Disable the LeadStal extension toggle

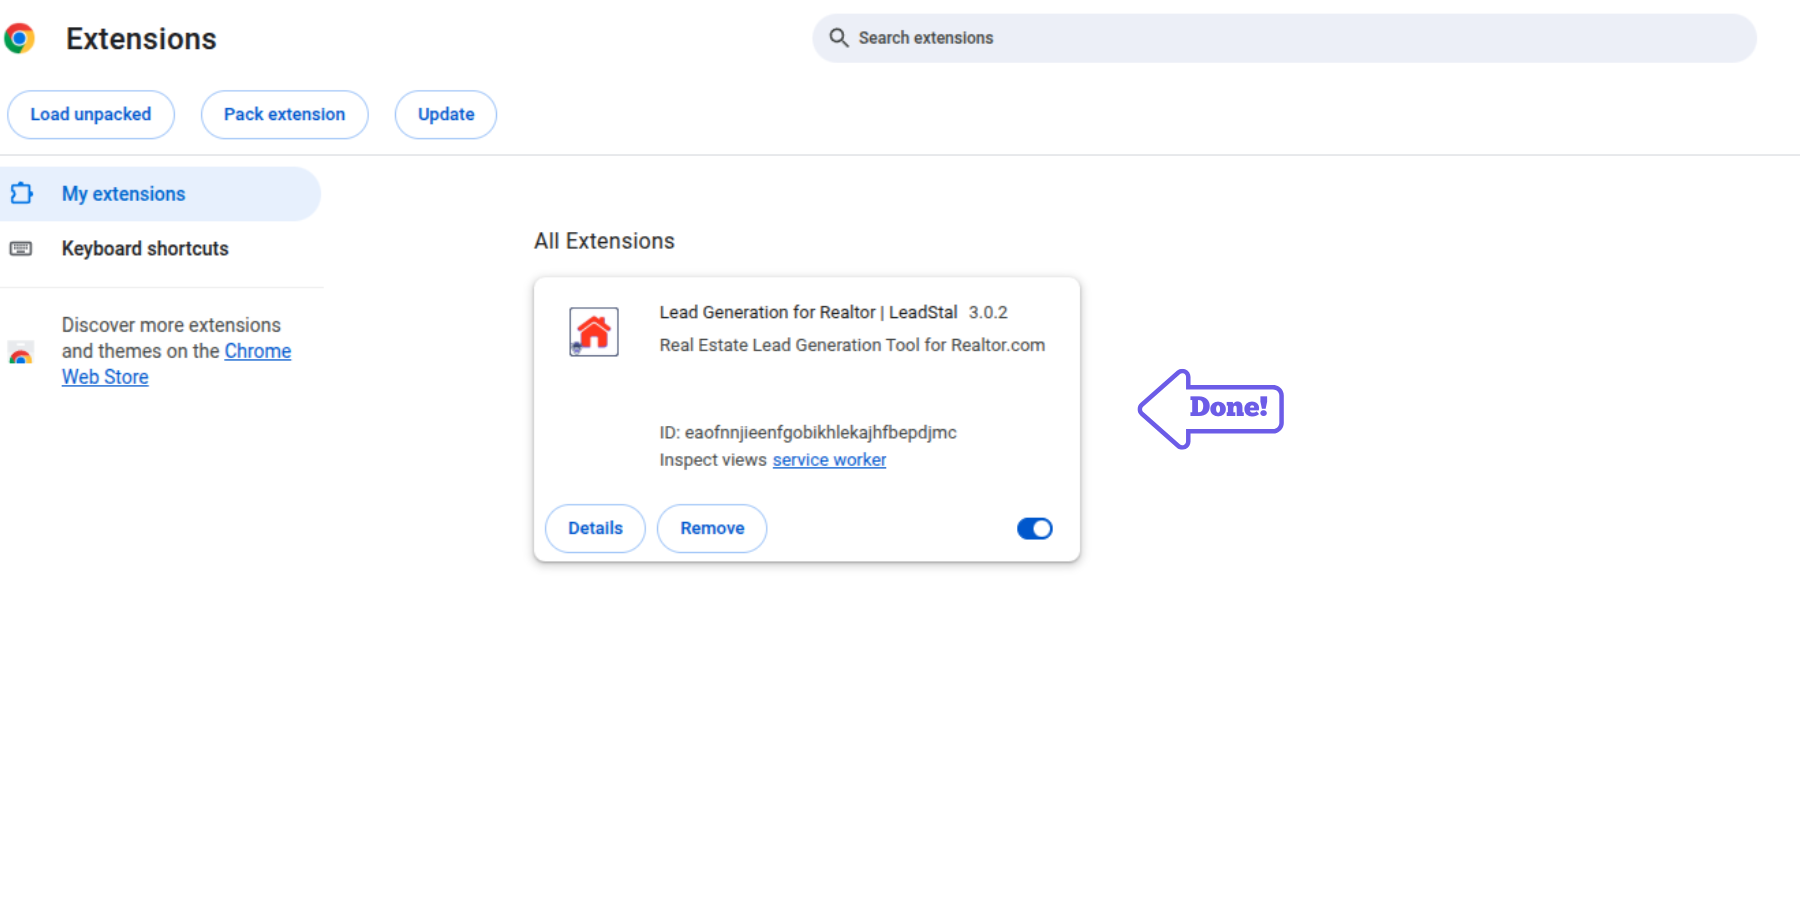pyautogui.click(x=1035, y=528)
